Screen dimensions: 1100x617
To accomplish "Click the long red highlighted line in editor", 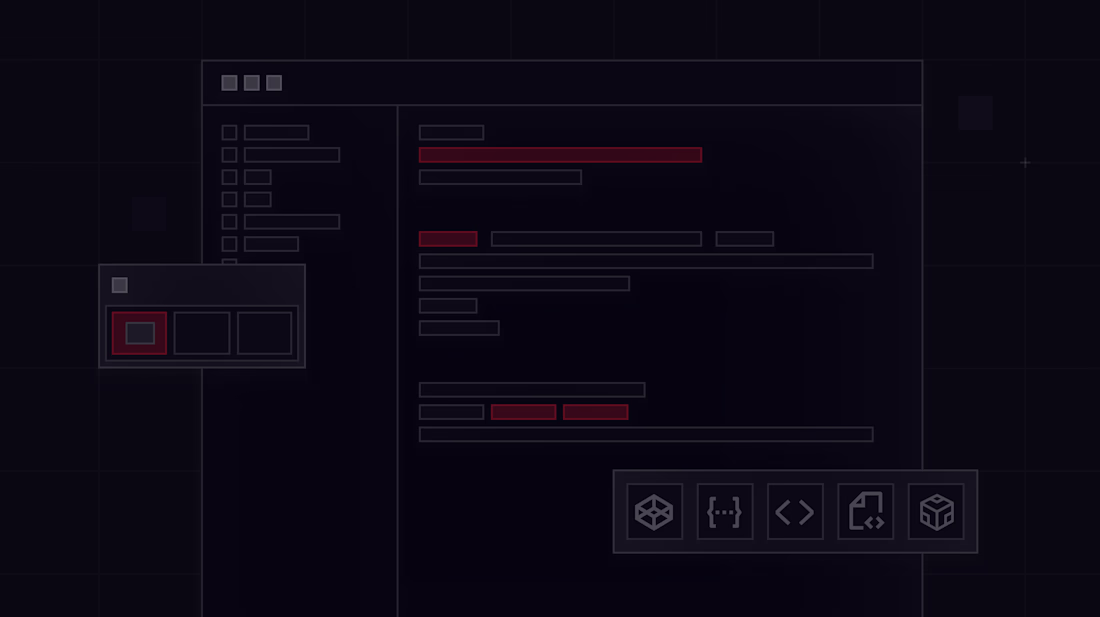I will (x=561, y=155).
